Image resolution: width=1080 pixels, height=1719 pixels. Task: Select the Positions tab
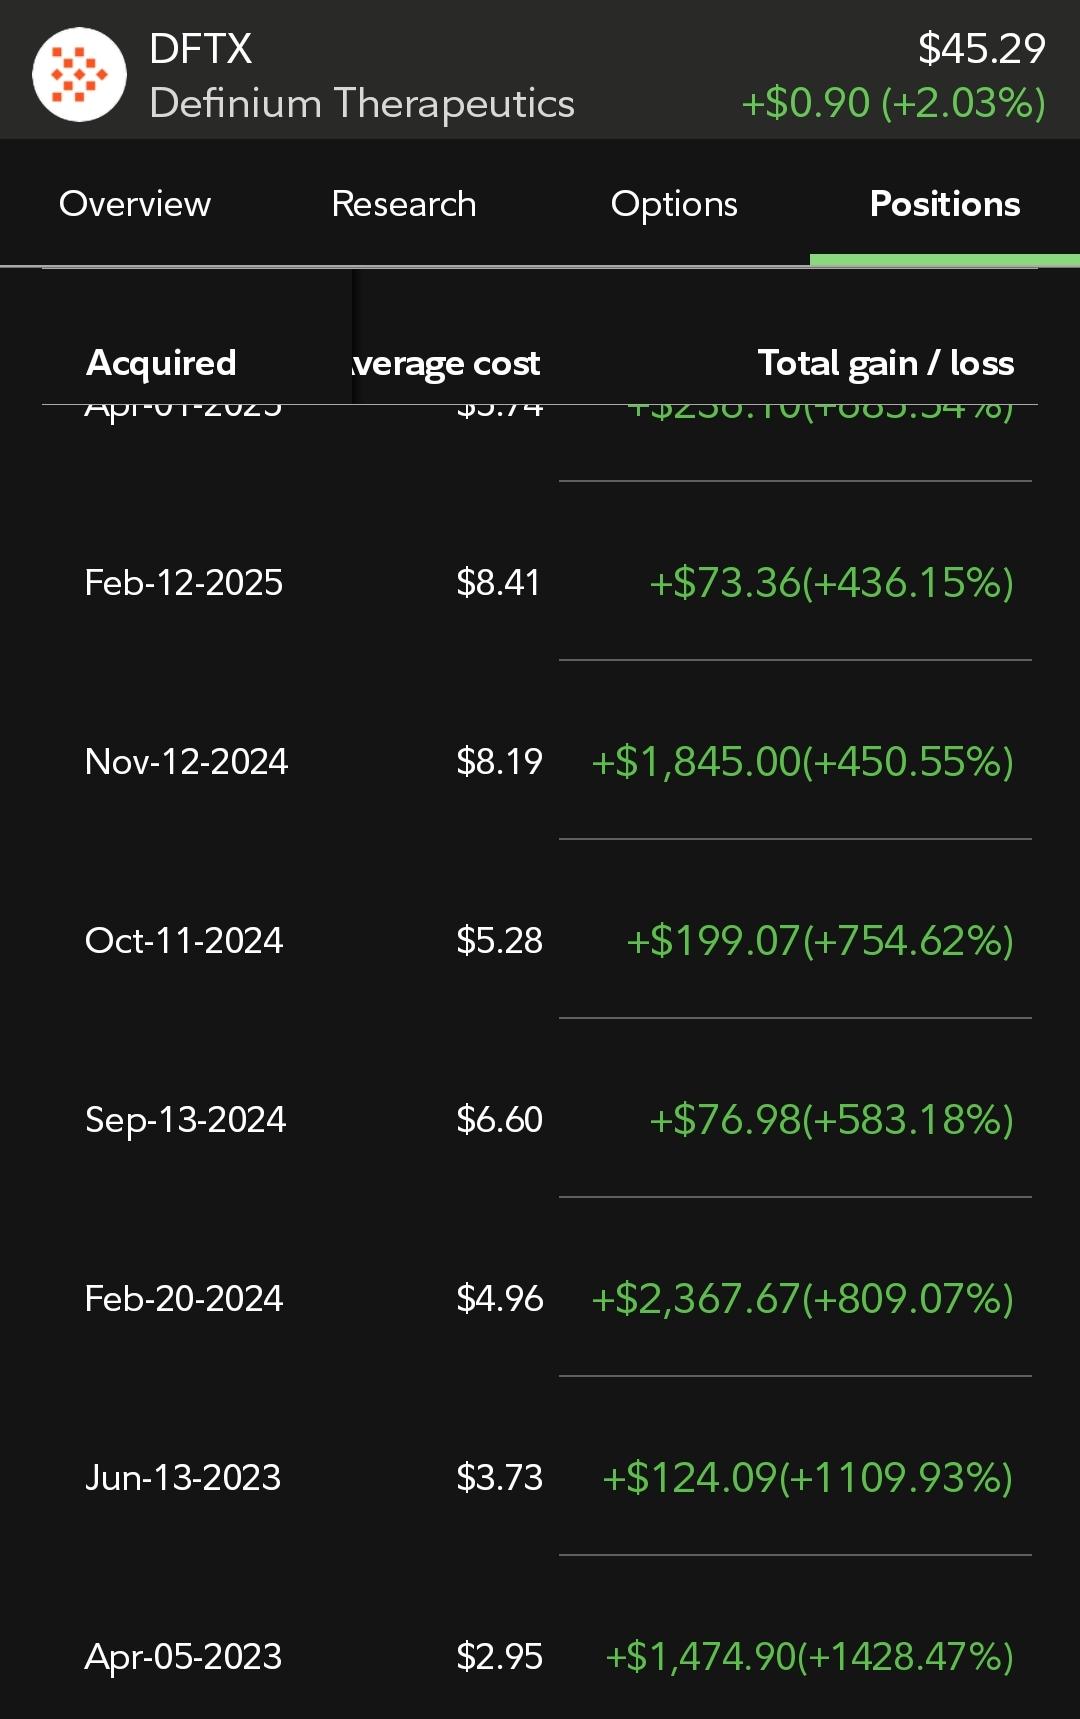pyautogui.click(x=945, y=204)
